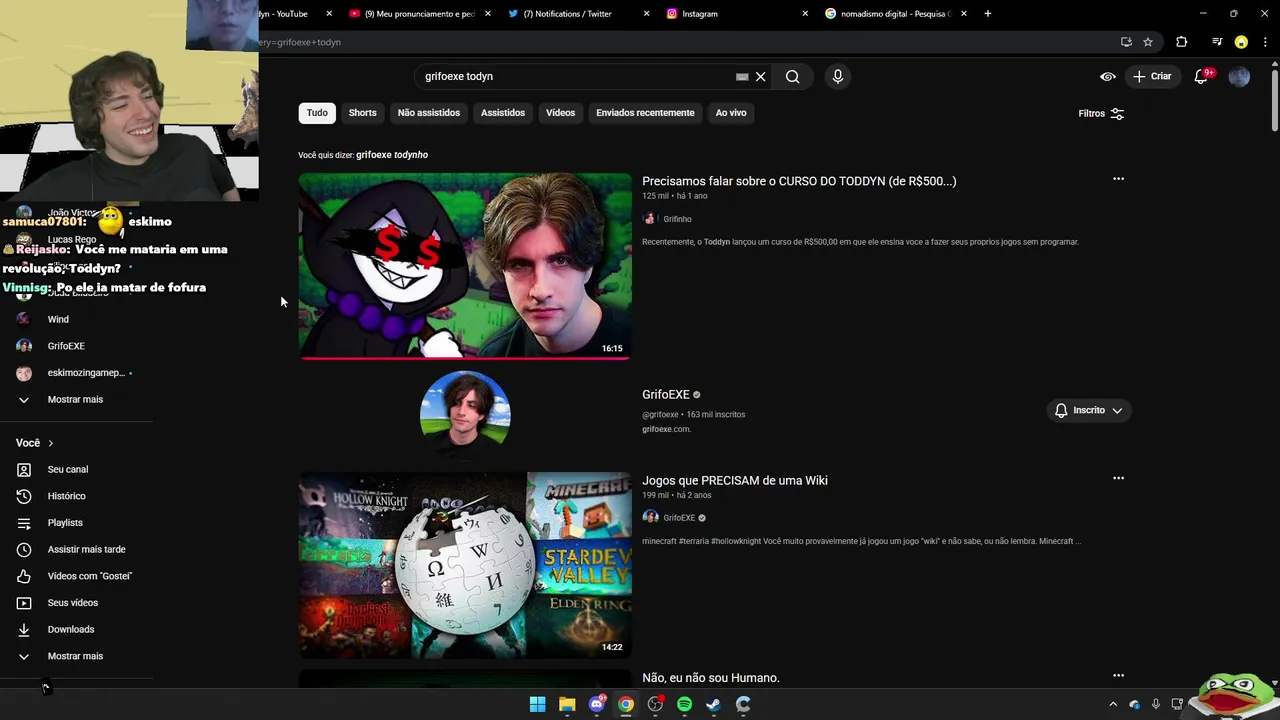Click the magnifying glass search button
The width and height of the screenshot is (1280, 720).
pyautogui.click(x=792, y=76)
